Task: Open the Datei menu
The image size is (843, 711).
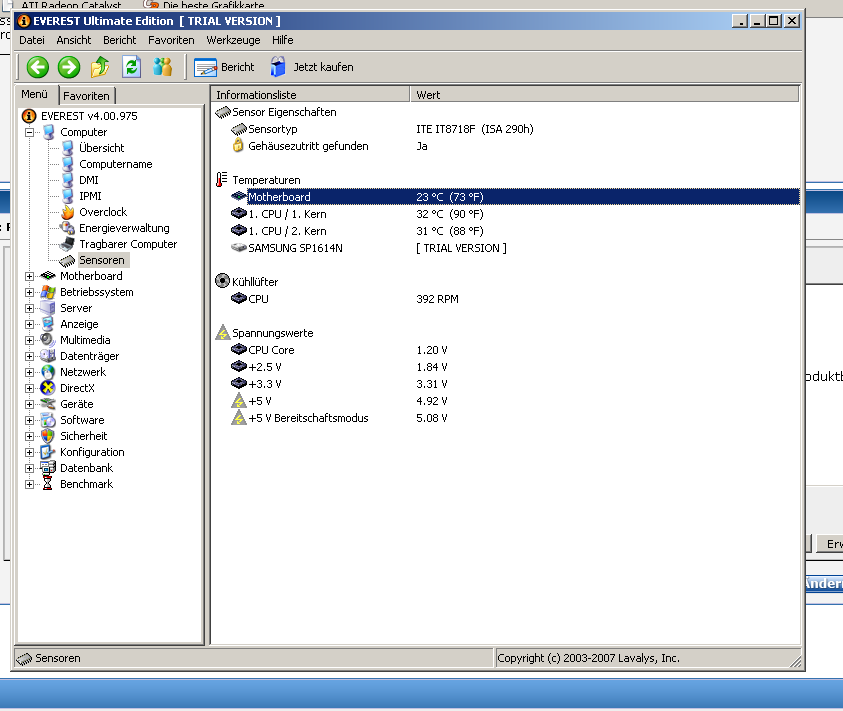Action: (x=32, y=40)
